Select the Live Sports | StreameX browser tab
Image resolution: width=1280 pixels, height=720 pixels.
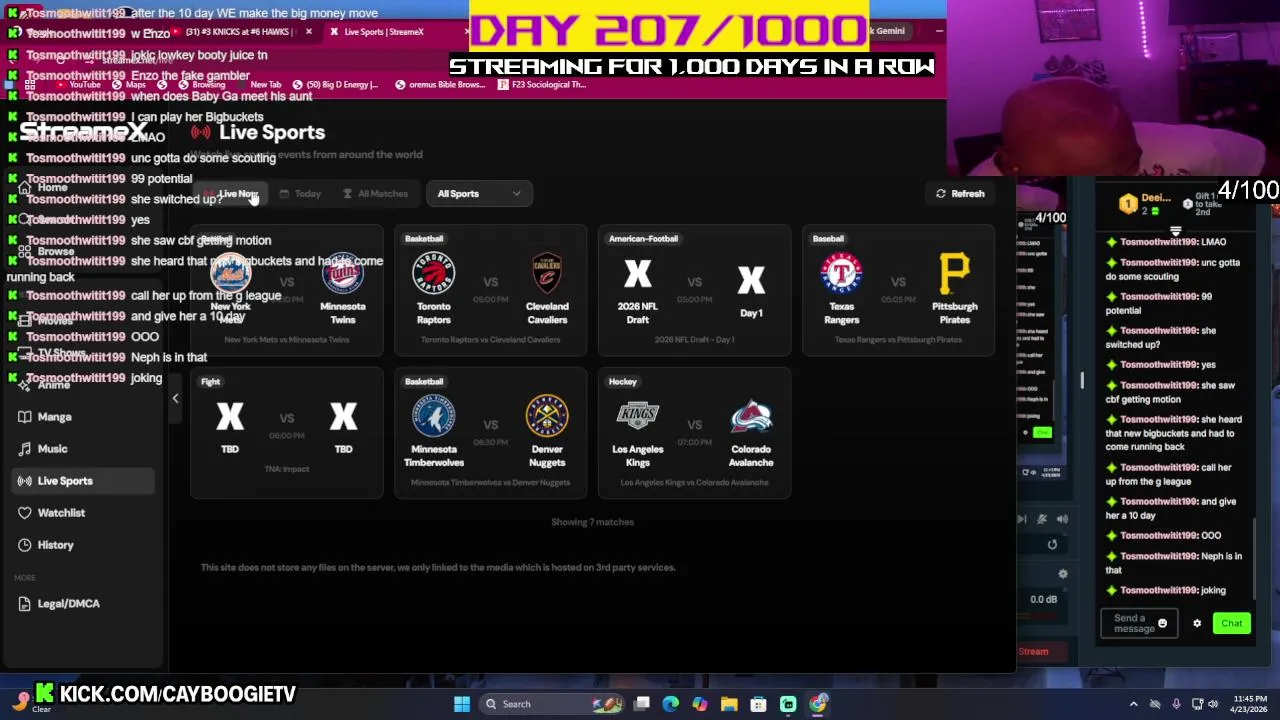click(395, 32)
